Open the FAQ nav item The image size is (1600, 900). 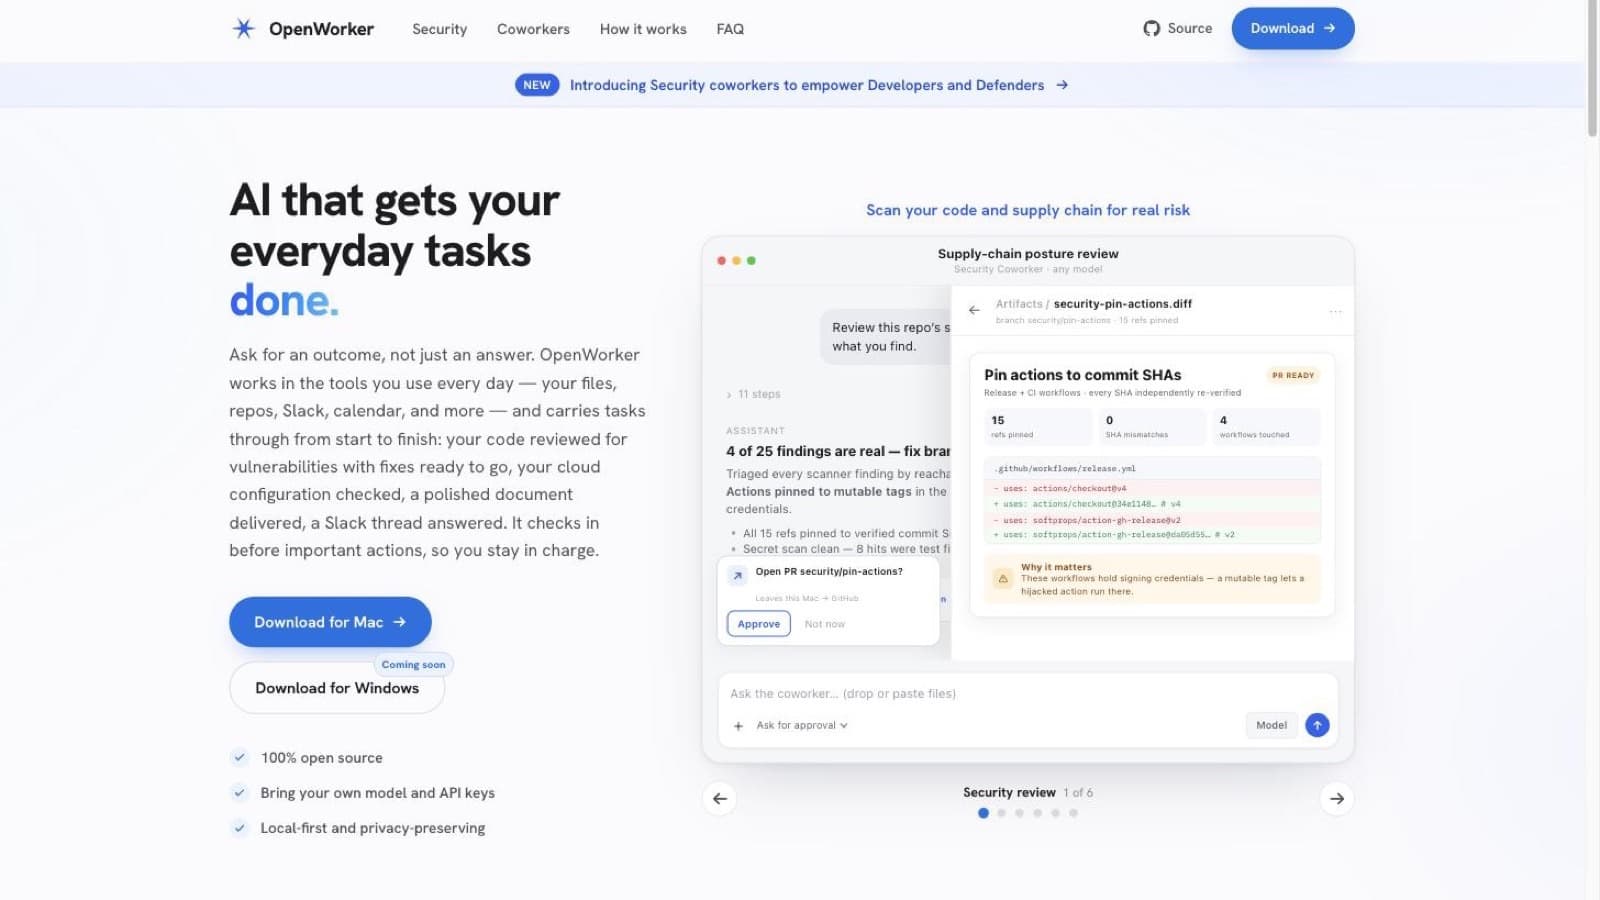[x=730, y=29]
